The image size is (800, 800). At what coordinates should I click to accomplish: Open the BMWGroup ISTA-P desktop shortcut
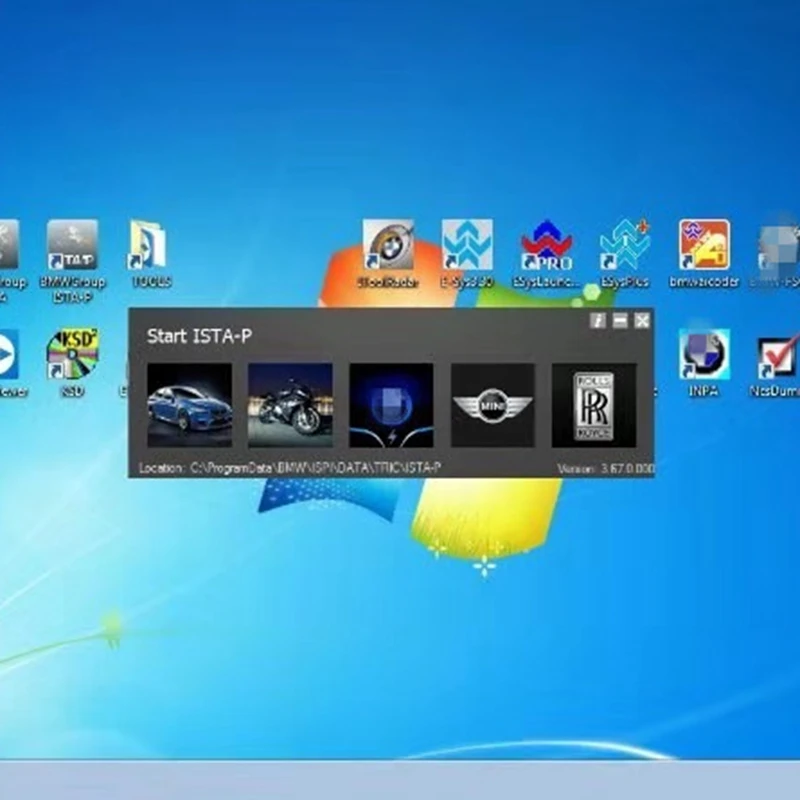click(72, 260)
